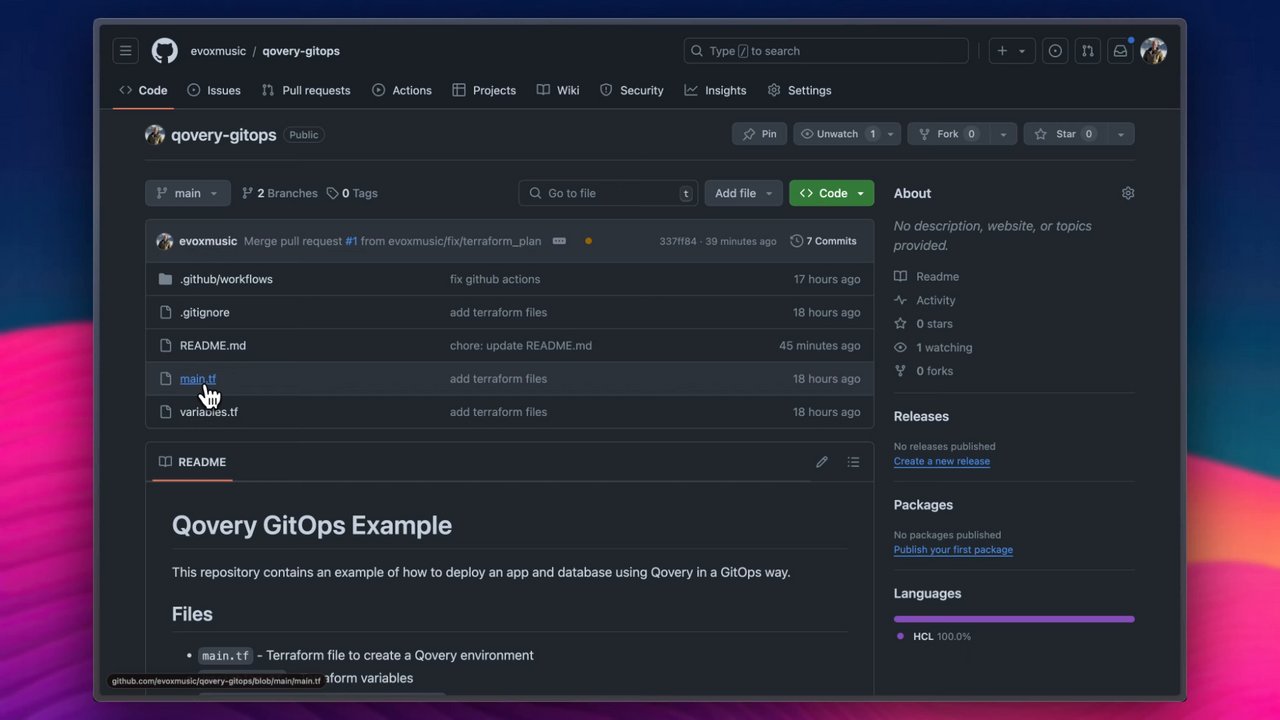View the 0 forks list

pyautogui.click(x=923, y=371)
